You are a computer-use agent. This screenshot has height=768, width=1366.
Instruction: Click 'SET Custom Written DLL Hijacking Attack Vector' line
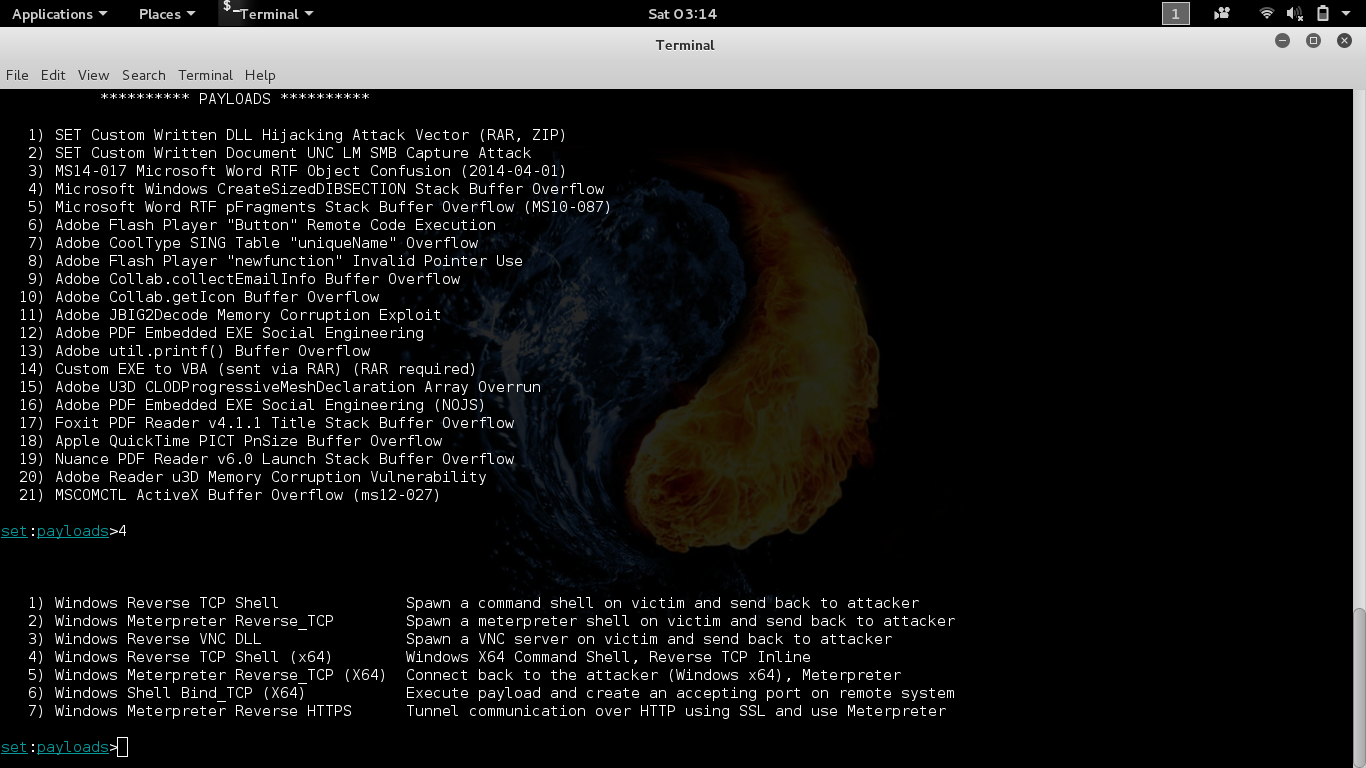(x=310, y=135)
